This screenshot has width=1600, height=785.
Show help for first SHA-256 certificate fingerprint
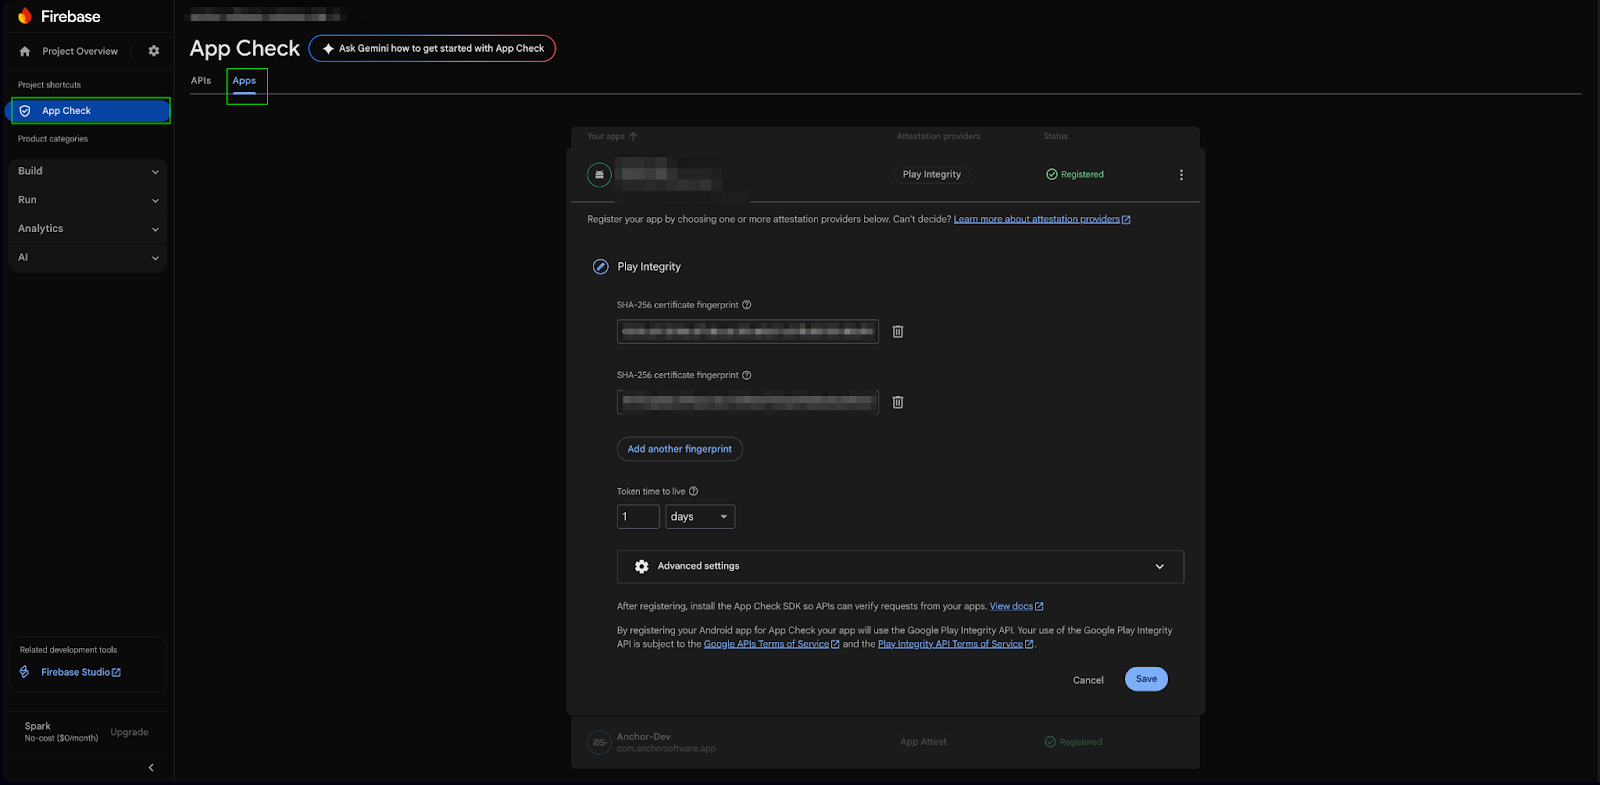747,305
